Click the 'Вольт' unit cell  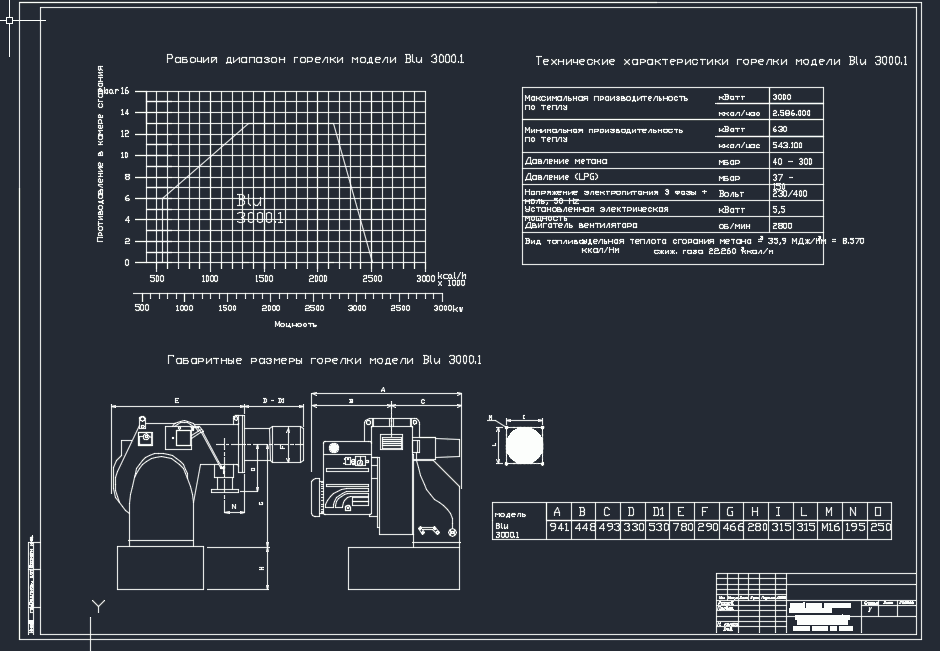tap(731, 194)
